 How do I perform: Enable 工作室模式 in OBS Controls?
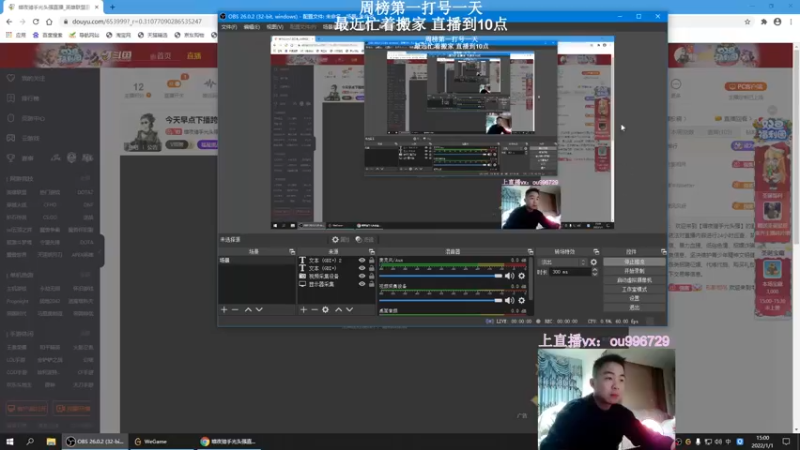tap(634, 289)
